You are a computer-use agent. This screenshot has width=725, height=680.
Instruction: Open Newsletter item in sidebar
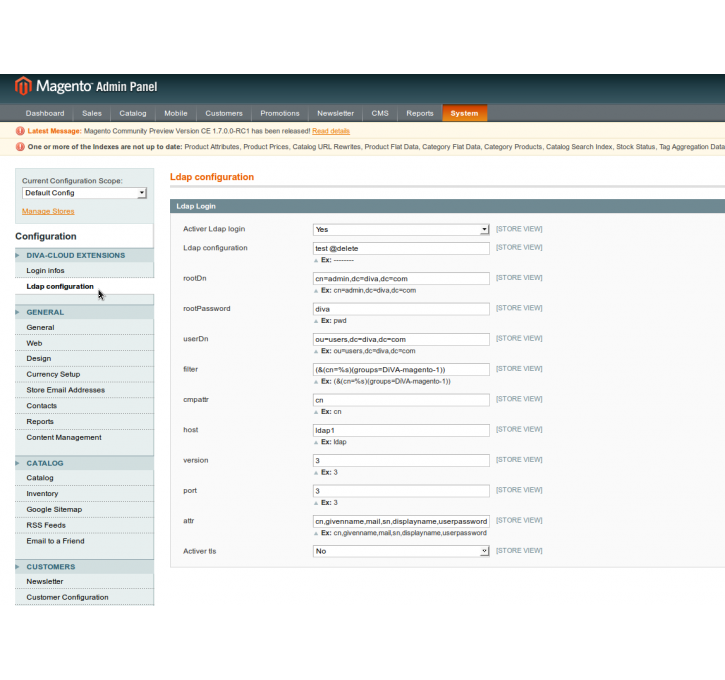pos(45,581)
